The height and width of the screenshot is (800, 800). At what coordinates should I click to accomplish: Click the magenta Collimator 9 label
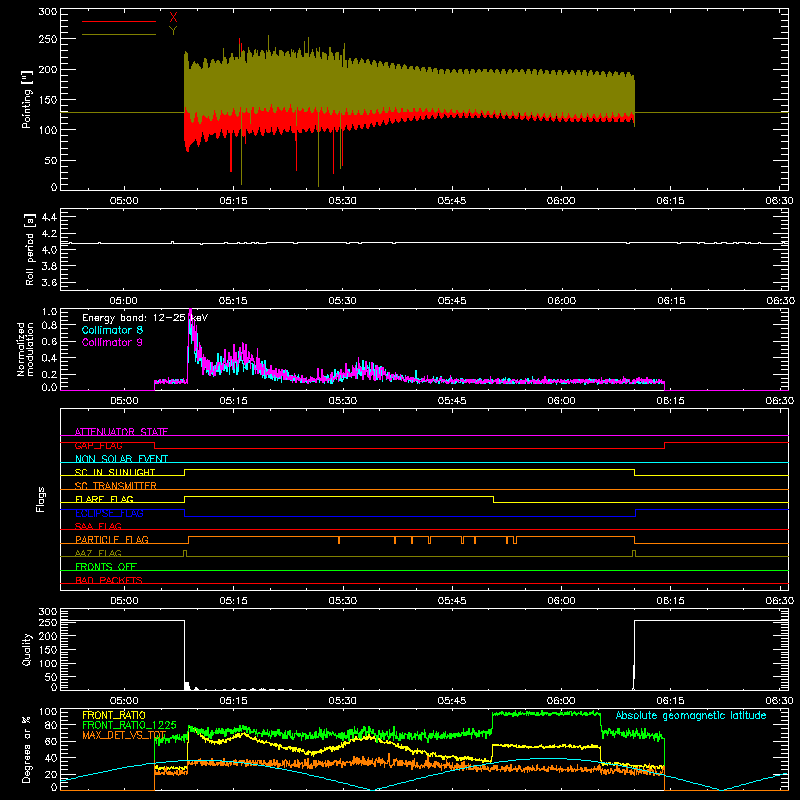[112, 342]
